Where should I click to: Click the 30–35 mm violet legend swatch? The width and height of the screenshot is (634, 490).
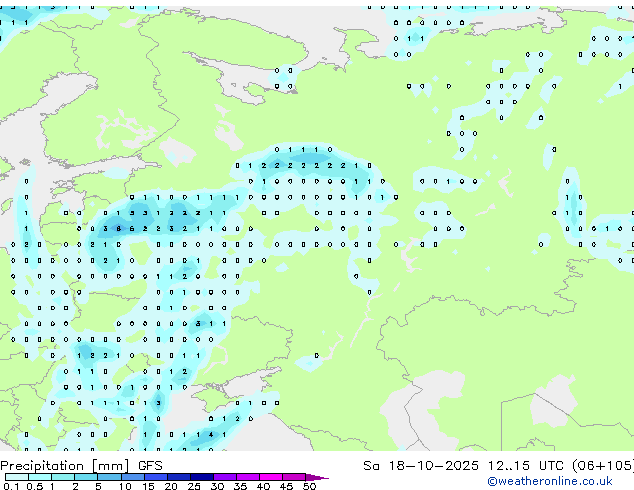point(225,477)
